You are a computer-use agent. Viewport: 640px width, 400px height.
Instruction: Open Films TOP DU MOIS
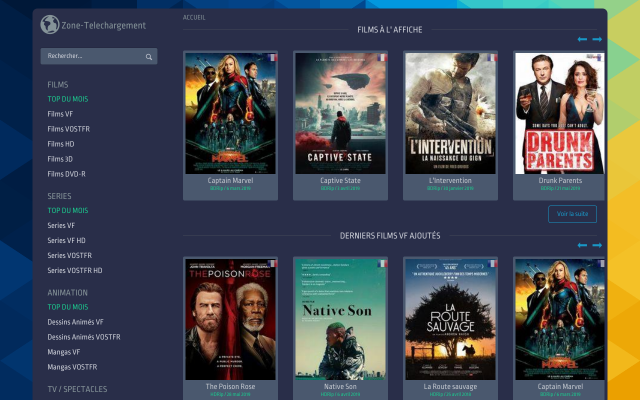click(x=68, y=99)
